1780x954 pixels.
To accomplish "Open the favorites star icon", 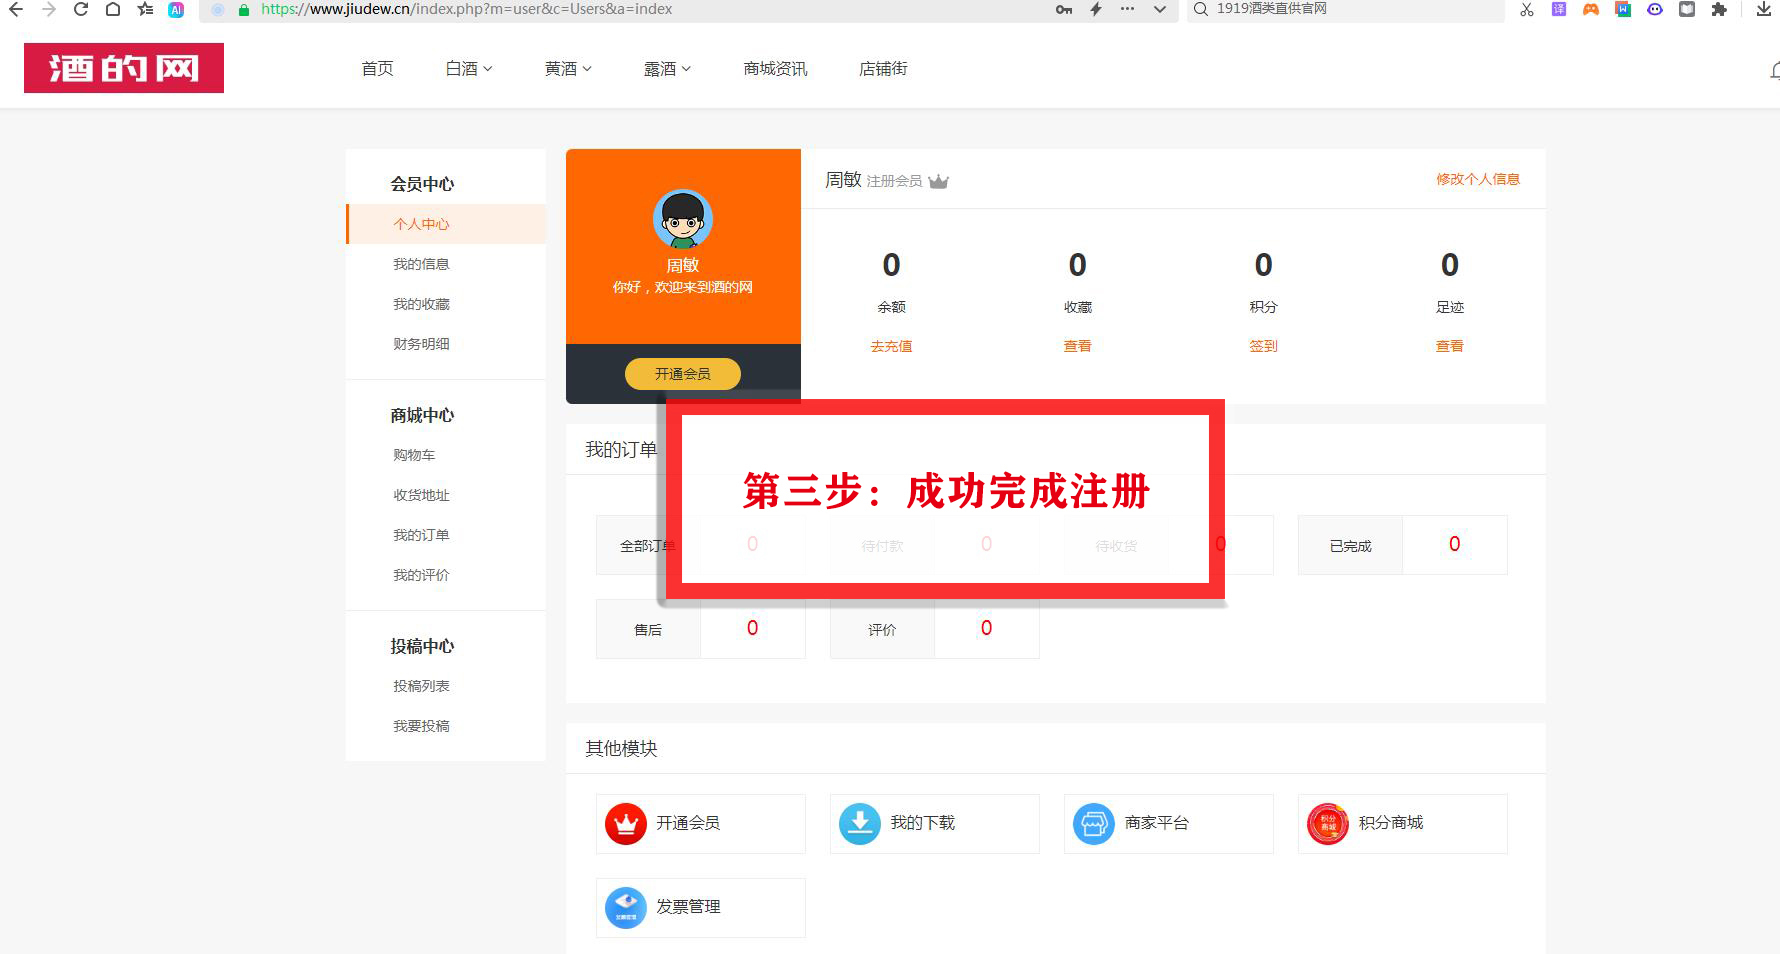I will click(145, 9).
